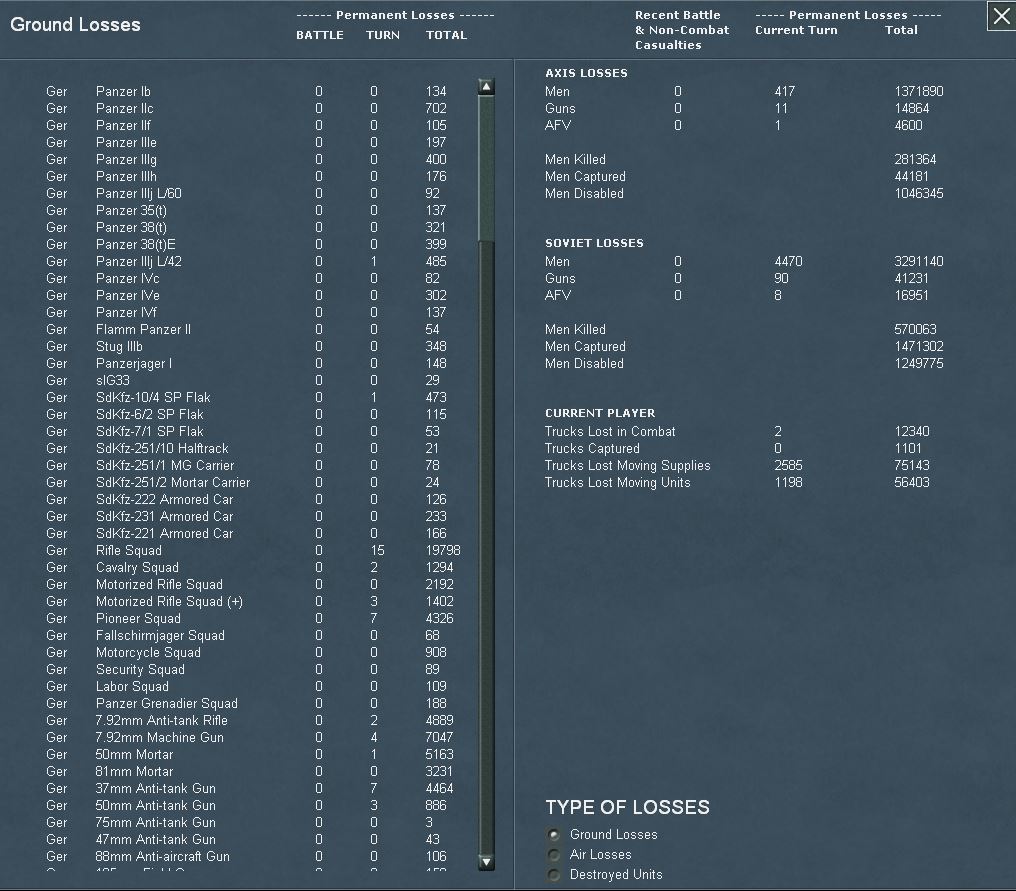Screen dimensions: 1016x891
Task: Select the Panzer IVf row
Action: pos(253,312)
